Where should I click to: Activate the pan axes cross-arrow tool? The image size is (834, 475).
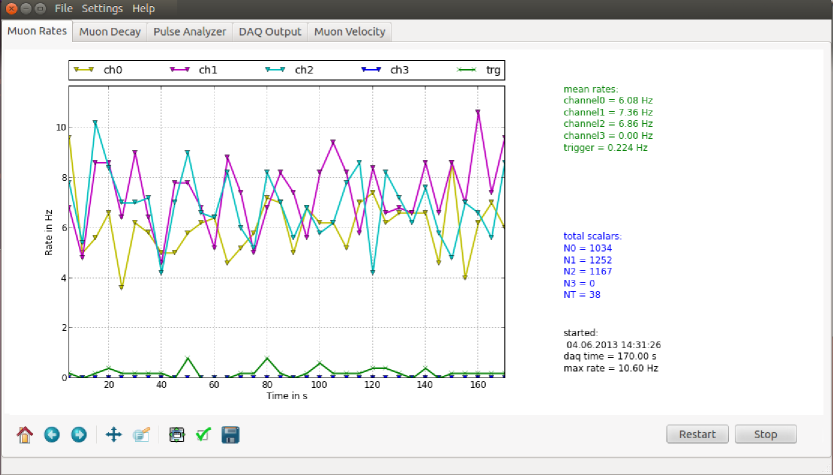click(x=114, y=435)
